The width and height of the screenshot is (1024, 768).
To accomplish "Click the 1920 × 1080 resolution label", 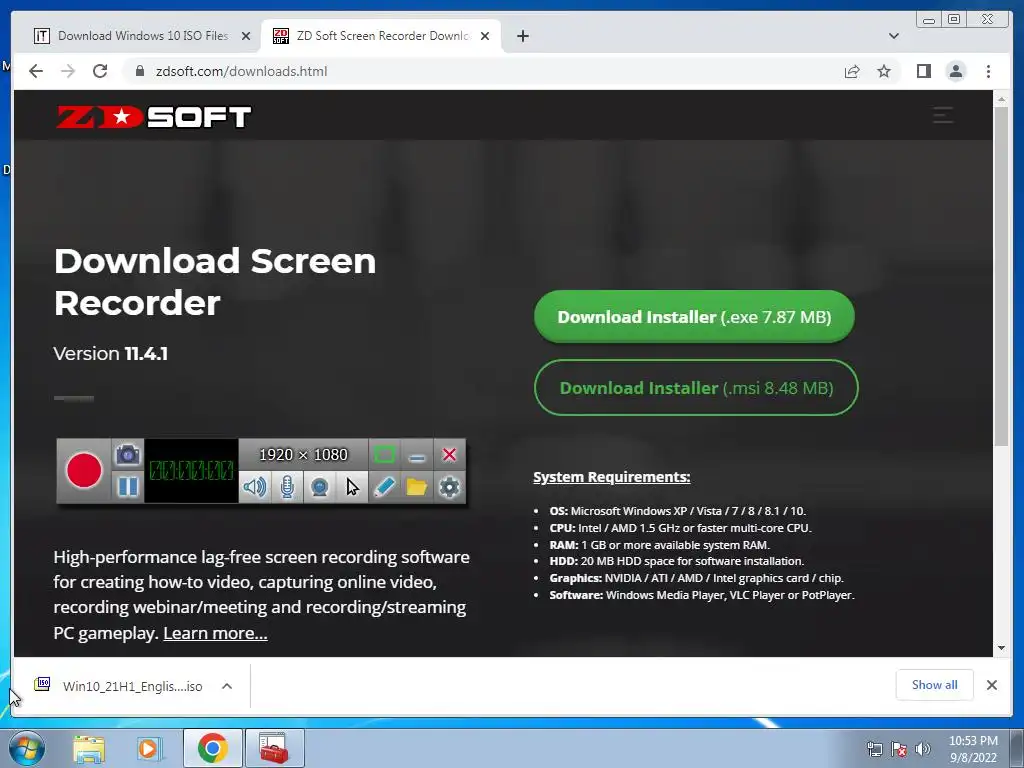I will (x=303, y=455).
